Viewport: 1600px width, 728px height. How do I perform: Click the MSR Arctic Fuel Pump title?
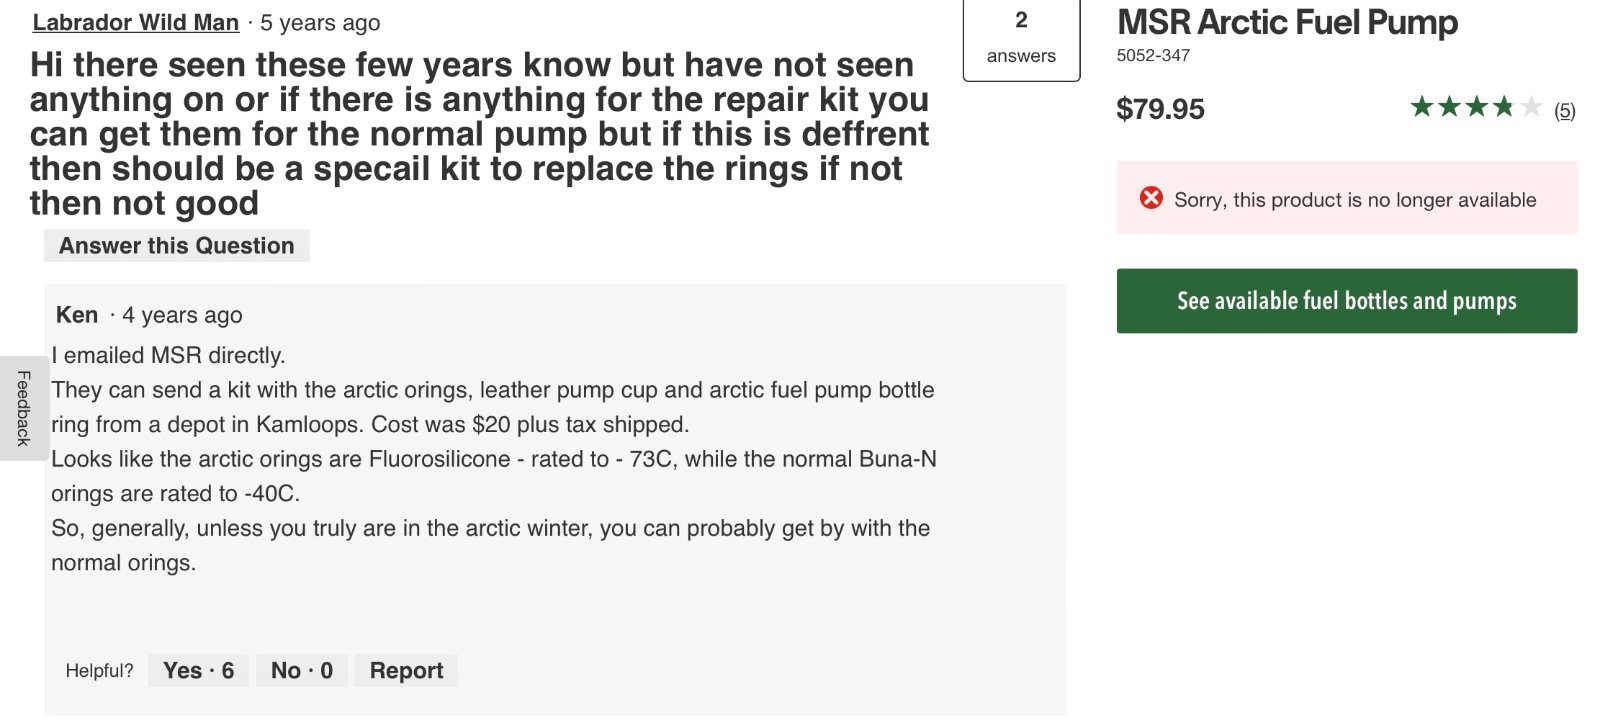pos(1287,22)
